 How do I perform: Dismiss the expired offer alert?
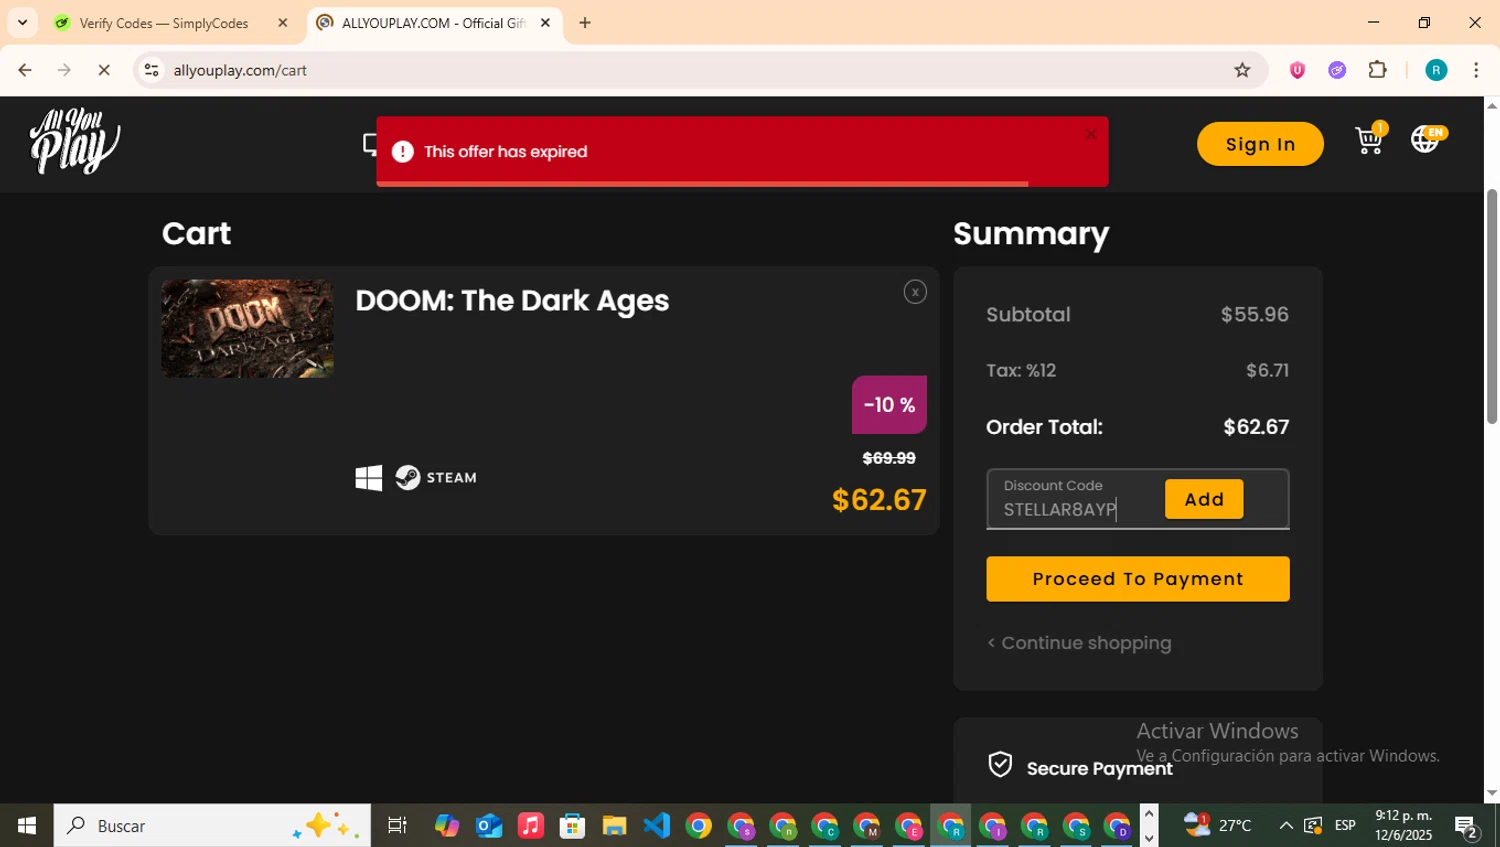click(1091, 134)
